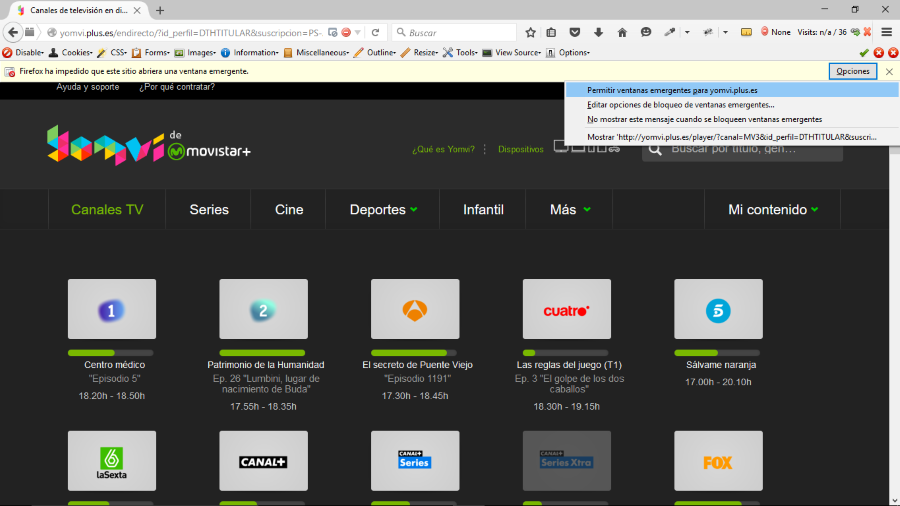Viewport: 900px width, 506px height.
Task: Click the magnifier in the Yomvi search box
Action: click(x=655, y=150)
